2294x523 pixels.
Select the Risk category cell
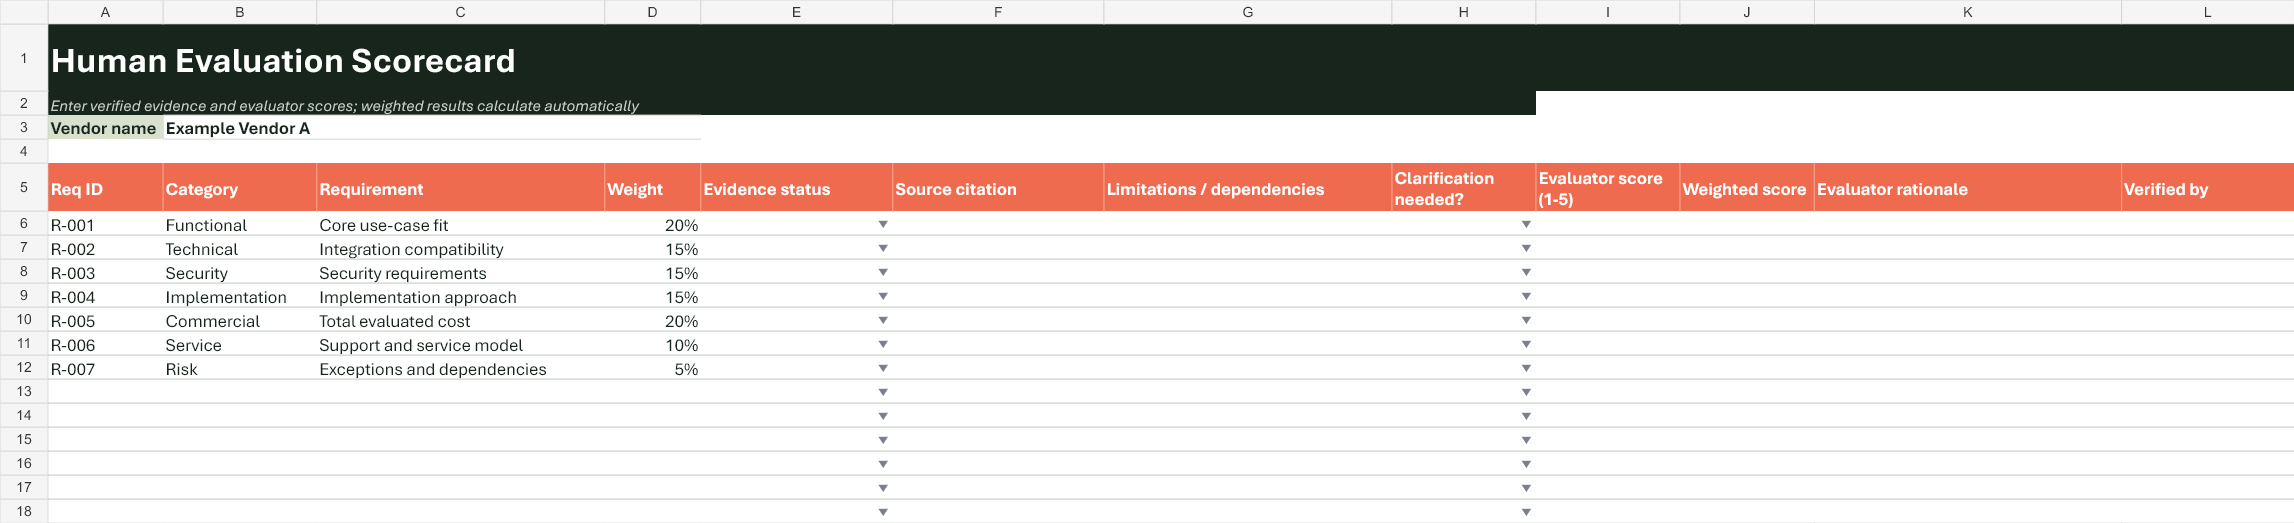pos(240,368)
